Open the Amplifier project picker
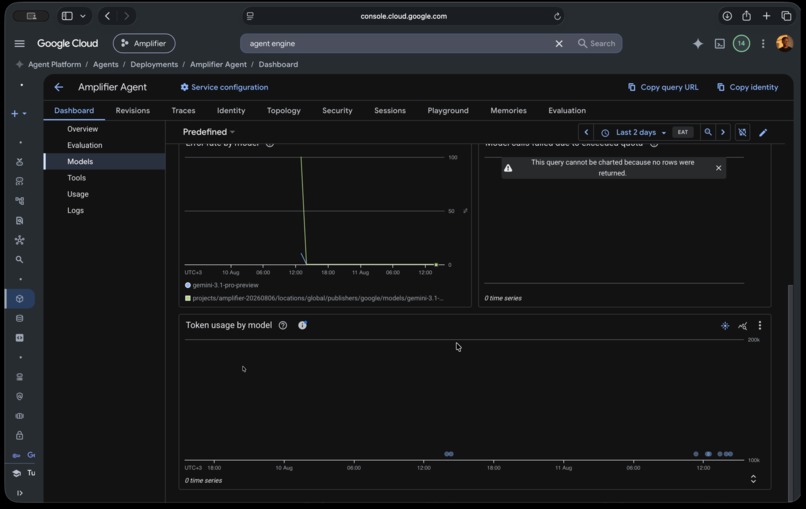Screen dimensions: 806x509 tap(144, 44)
